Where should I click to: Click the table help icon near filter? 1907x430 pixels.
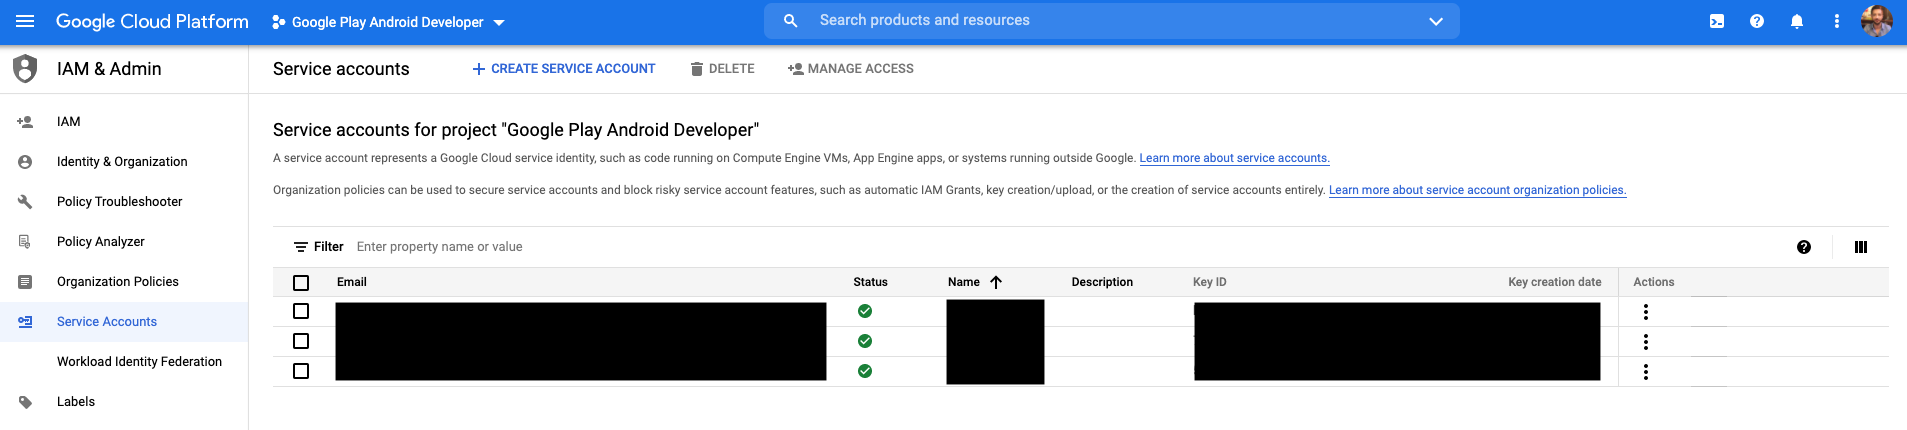[1804, 247]
